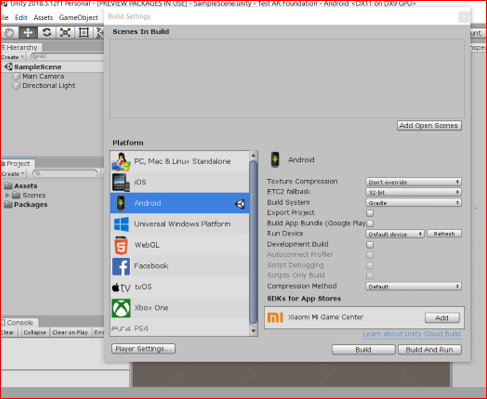The image size is (487, 399).
Task: Click the Android platform icon in list
Action: point(121,203)
